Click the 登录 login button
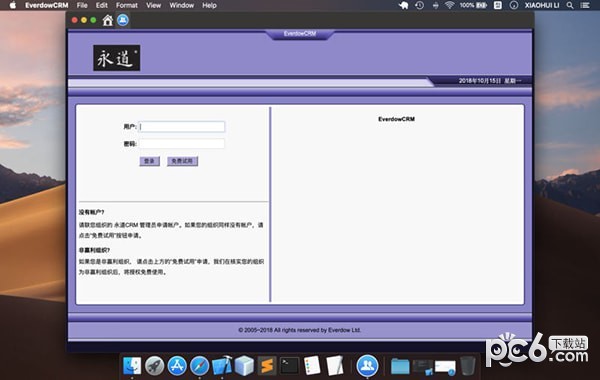This screenshot has height=380, width=600. tap(150, 161)
